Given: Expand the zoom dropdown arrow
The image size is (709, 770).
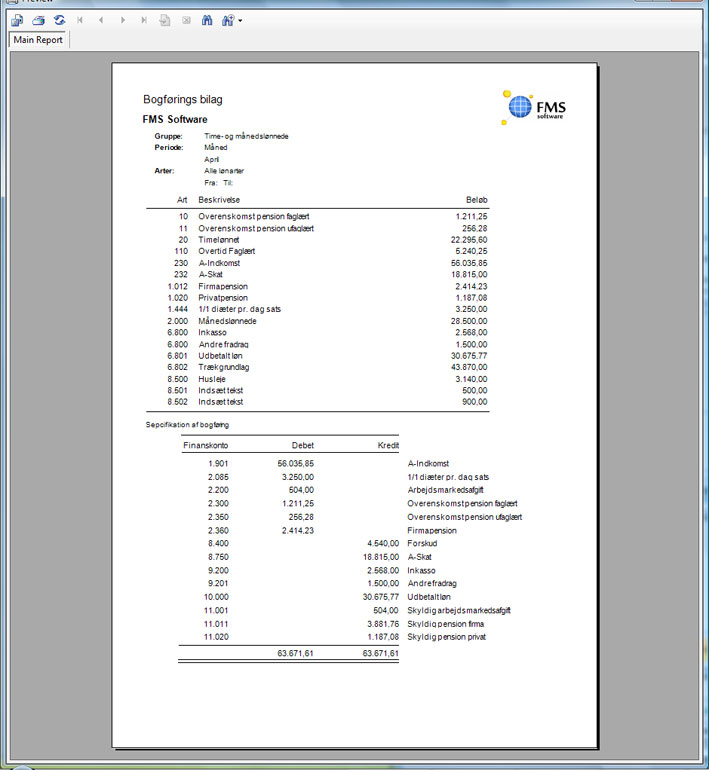Looking at the screenshot, I should point(240,21).
